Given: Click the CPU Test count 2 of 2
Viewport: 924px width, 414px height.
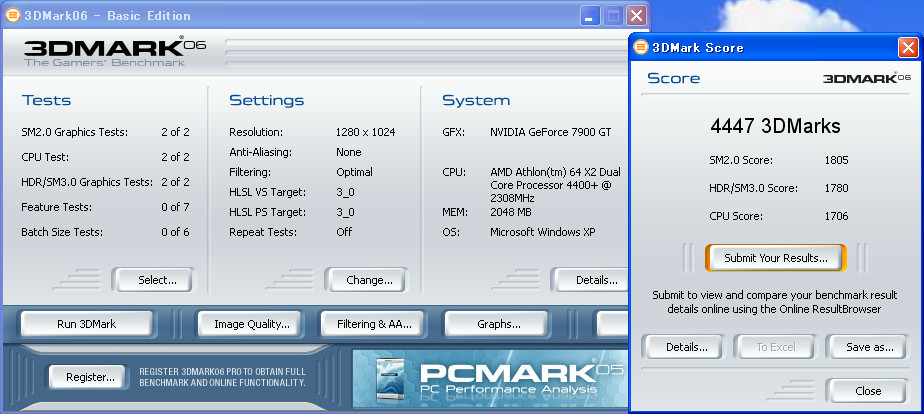Looking at the screenshot, I should tap(176, 157).
